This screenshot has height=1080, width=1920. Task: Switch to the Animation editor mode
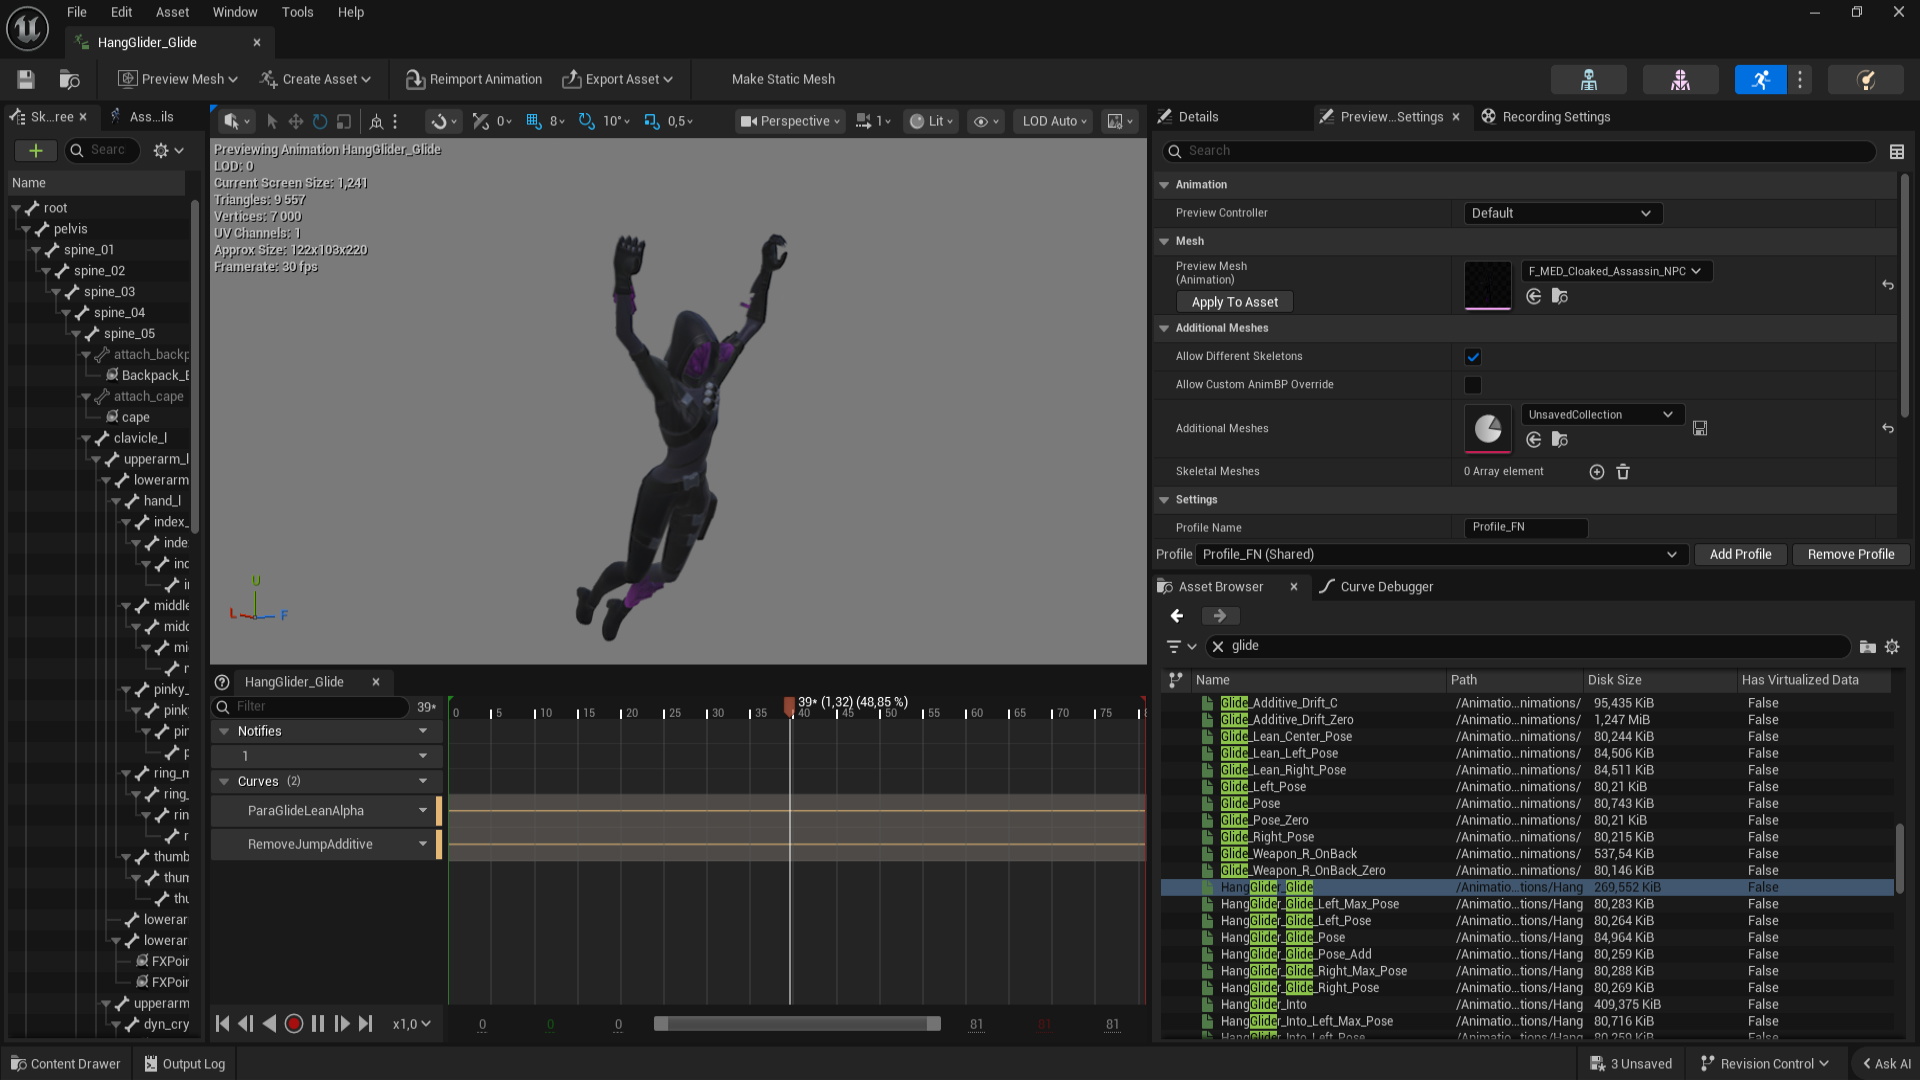pyautogui.click(x=1760, y=80)
